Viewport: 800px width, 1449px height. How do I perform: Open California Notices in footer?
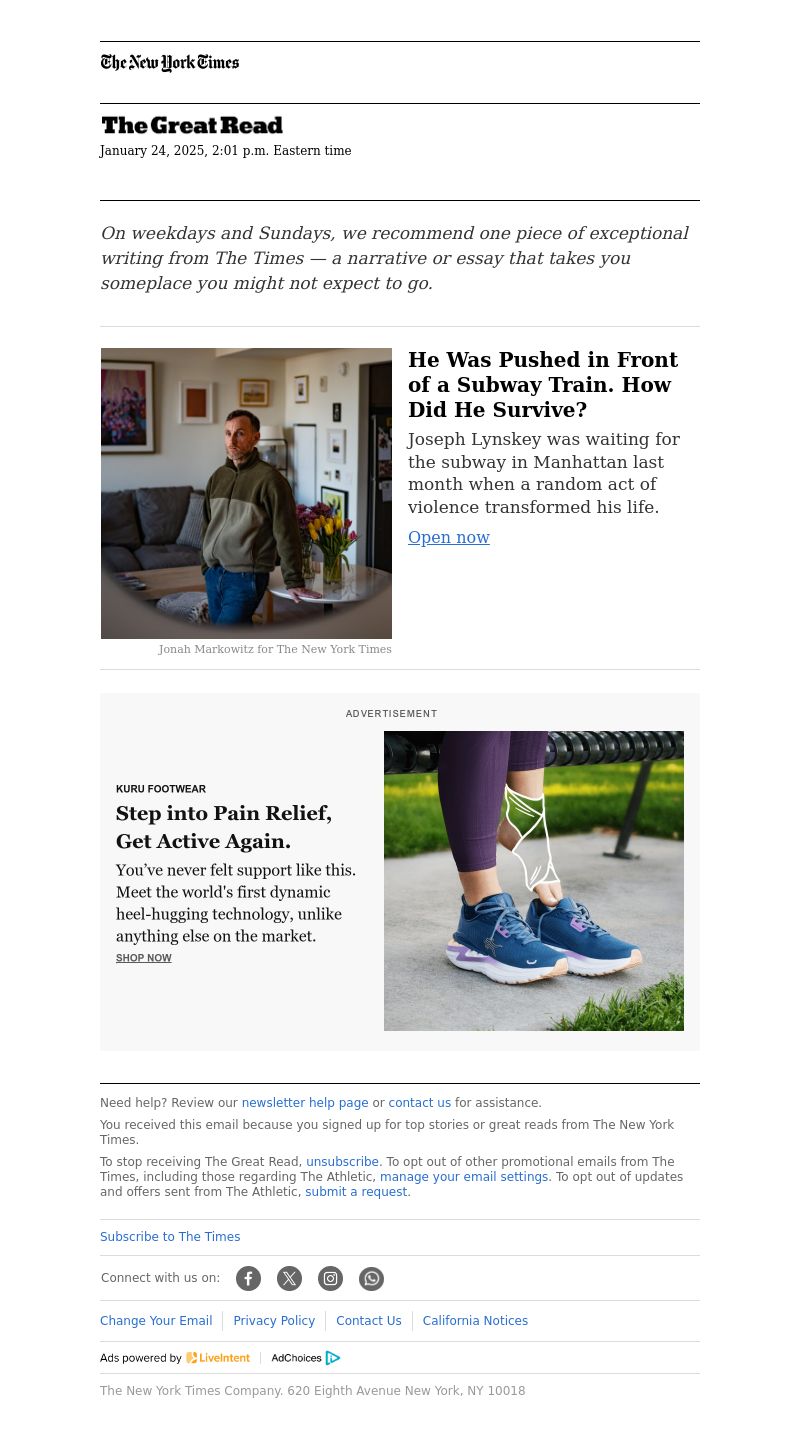point(475,1321)
